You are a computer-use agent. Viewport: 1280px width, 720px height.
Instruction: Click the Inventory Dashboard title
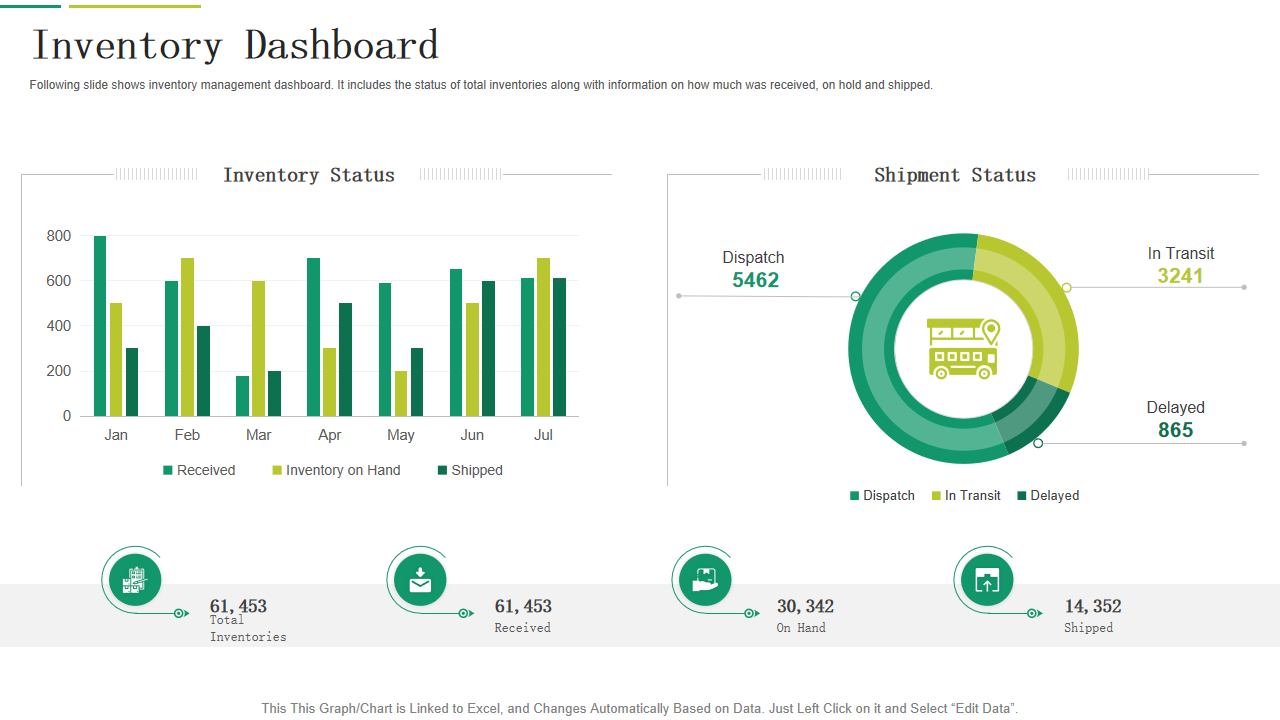click(x=235, y=46)
